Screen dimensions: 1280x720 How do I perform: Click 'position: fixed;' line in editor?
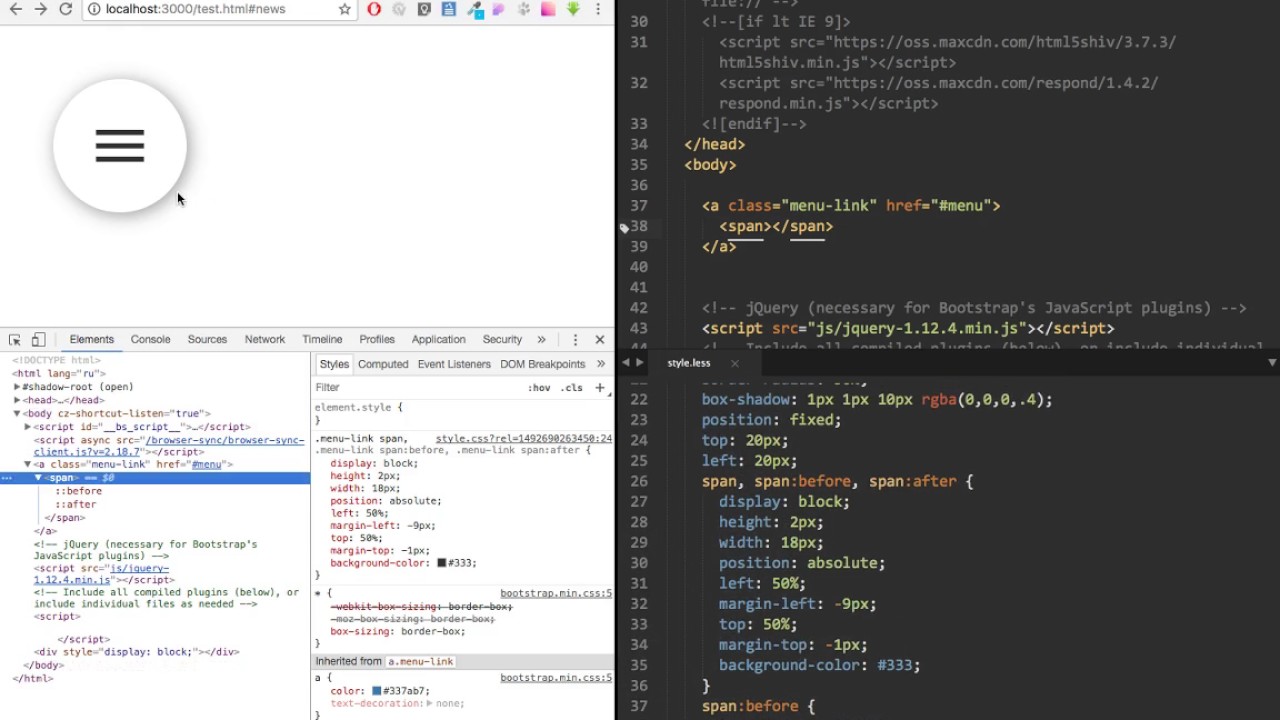tap(769, 420)
